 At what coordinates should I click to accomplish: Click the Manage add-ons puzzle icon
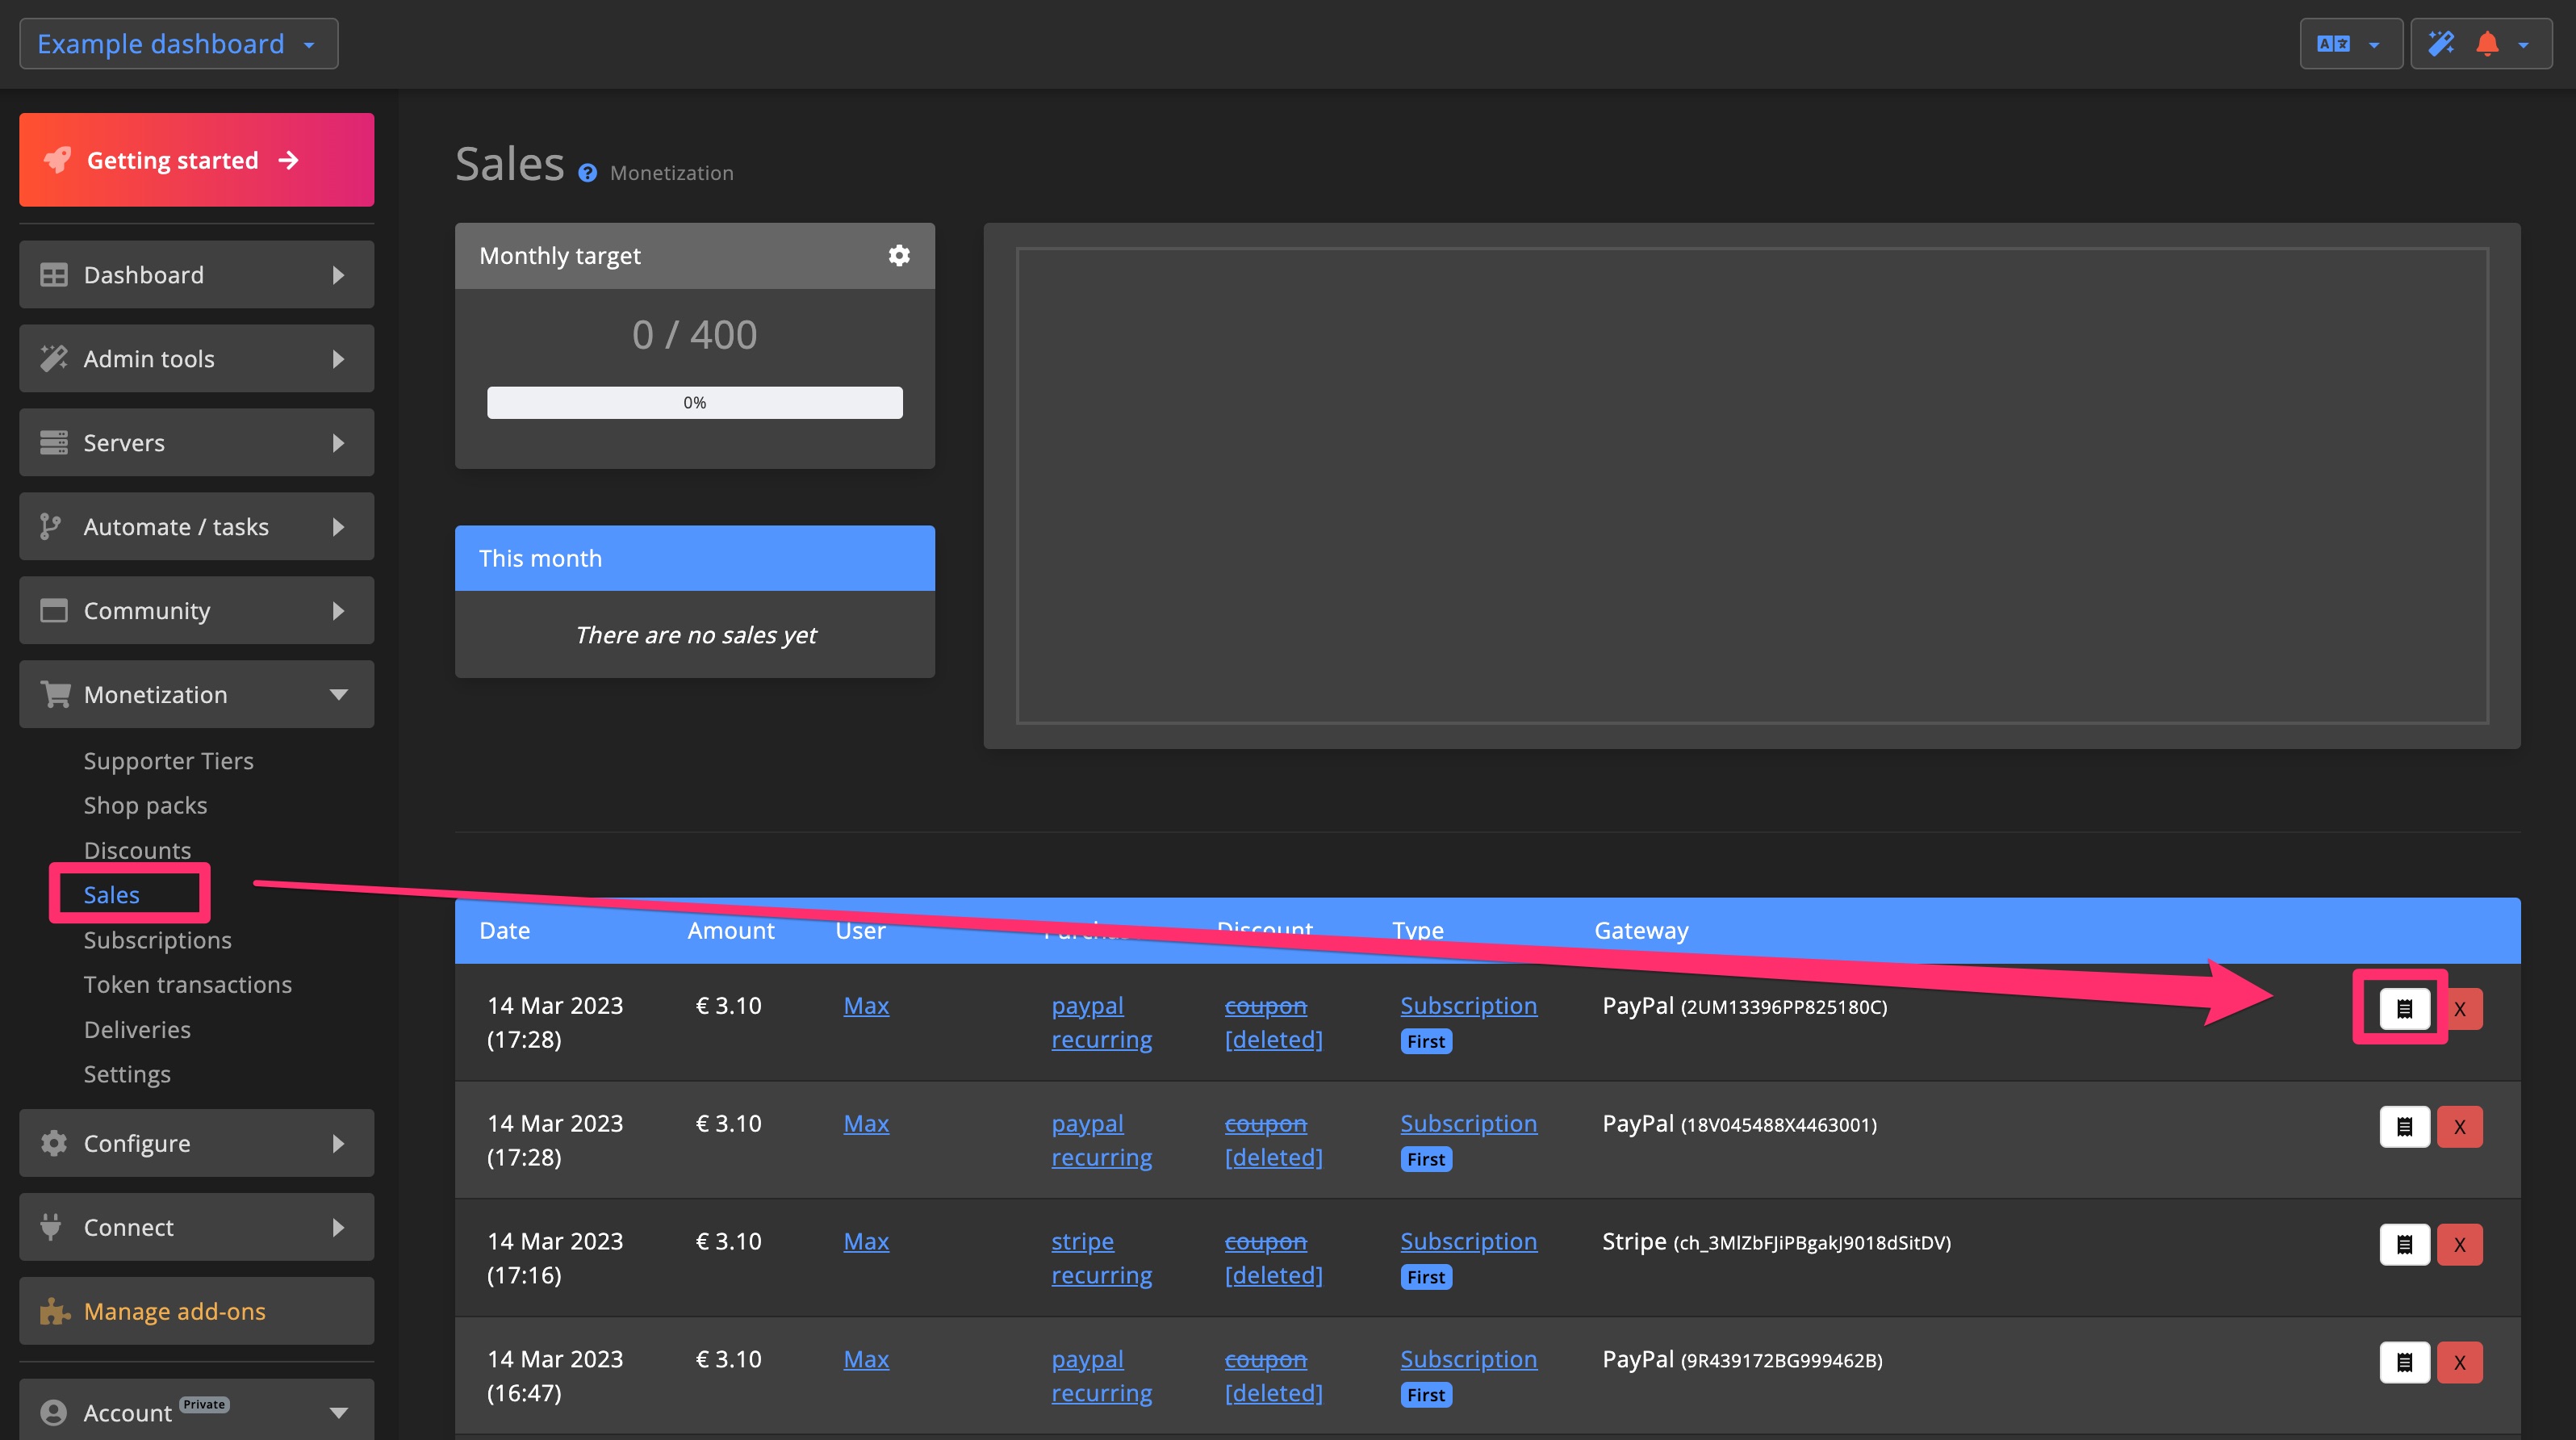pos(54,1310)
